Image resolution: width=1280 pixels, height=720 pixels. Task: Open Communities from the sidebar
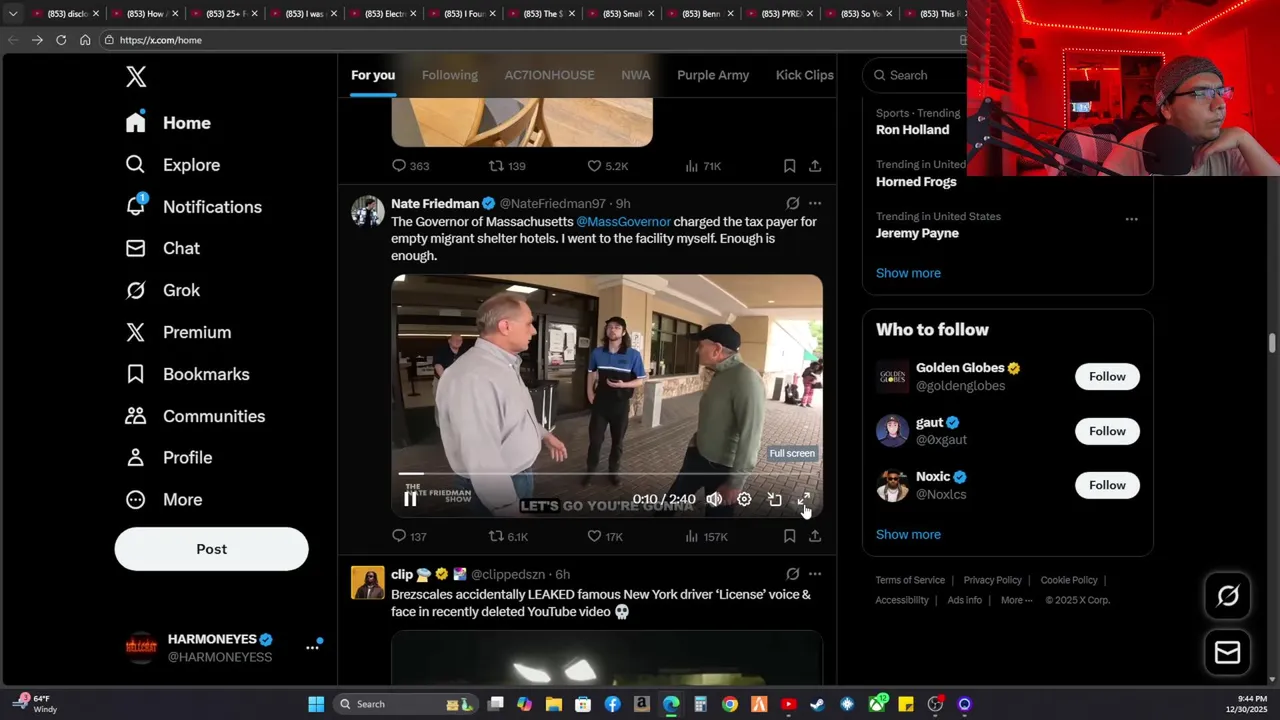point(195,416)
